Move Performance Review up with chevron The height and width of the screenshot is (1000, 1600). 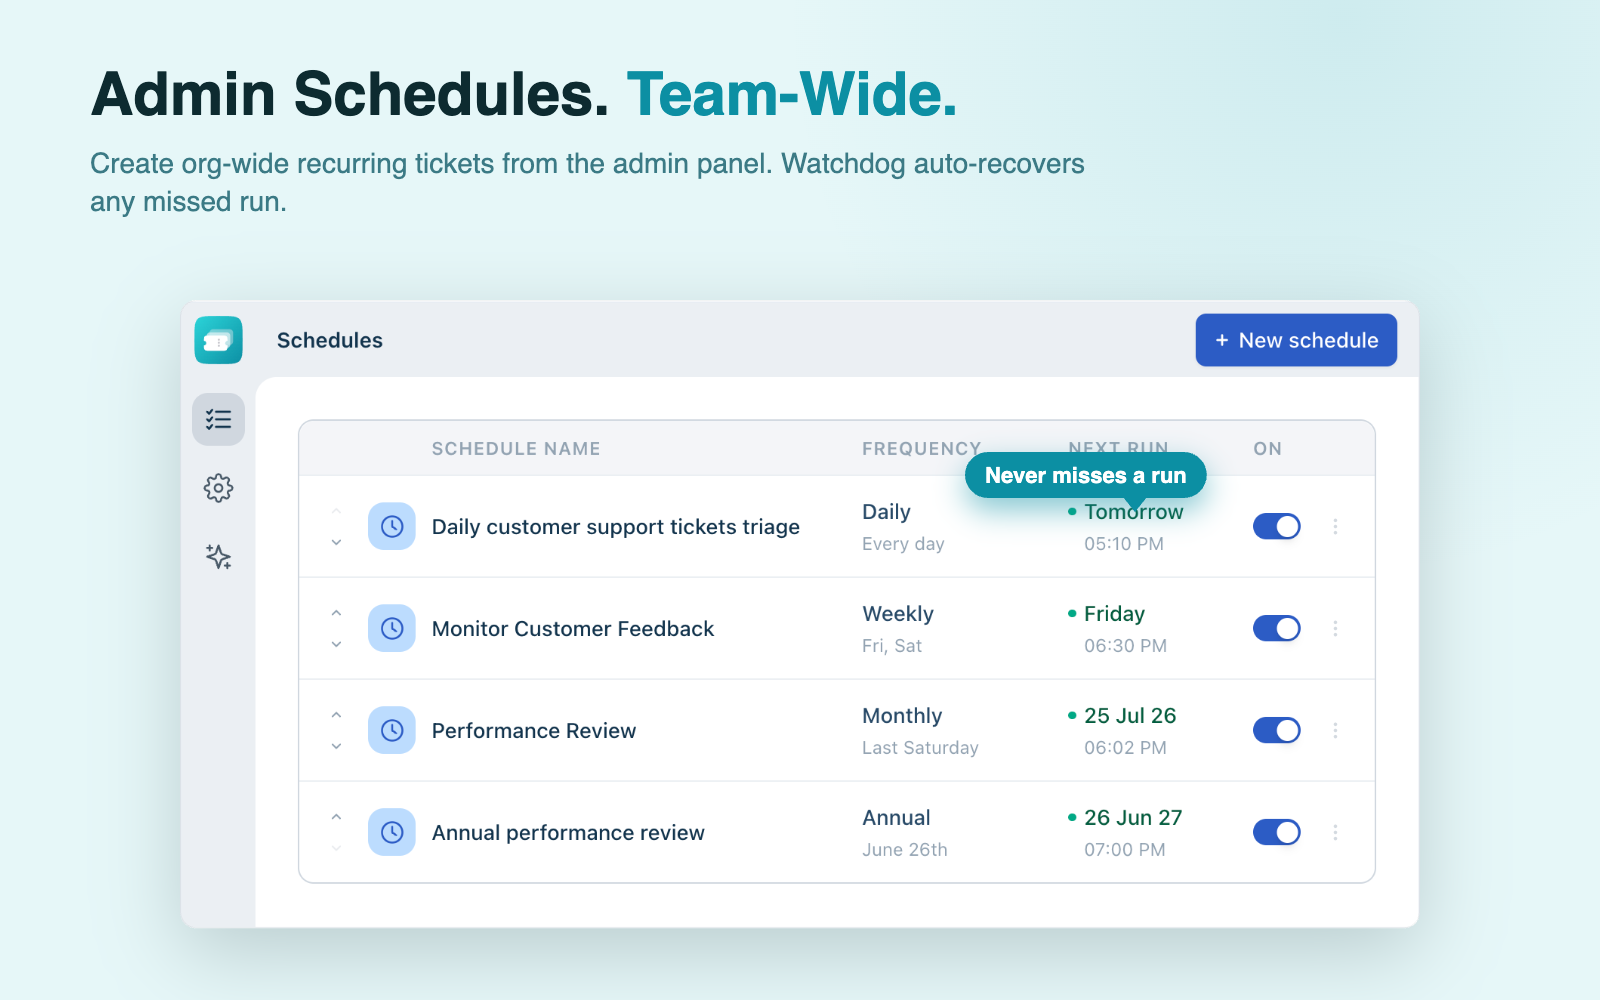pos(337,715)
